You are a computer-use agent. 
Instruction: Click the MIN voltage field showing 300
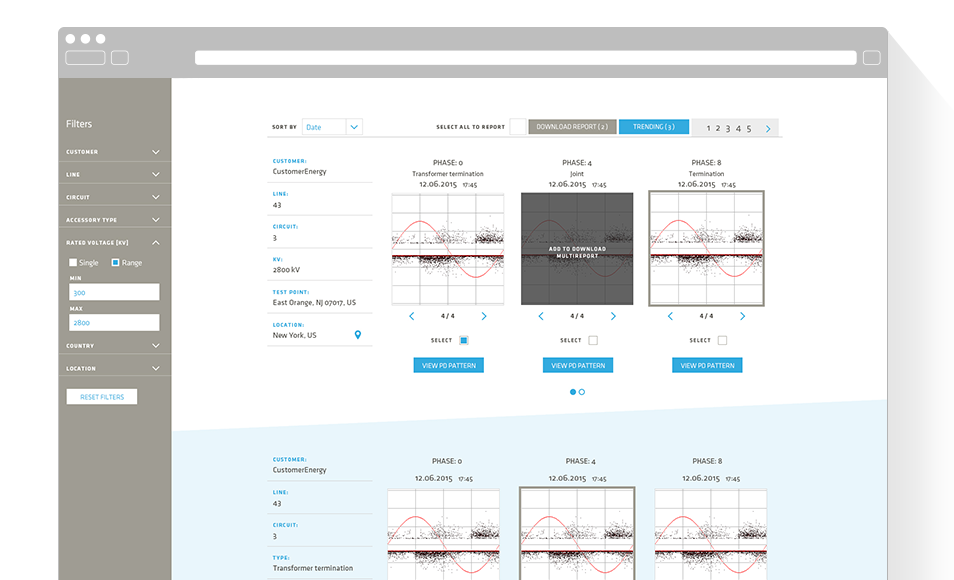[x=114, y=292]
